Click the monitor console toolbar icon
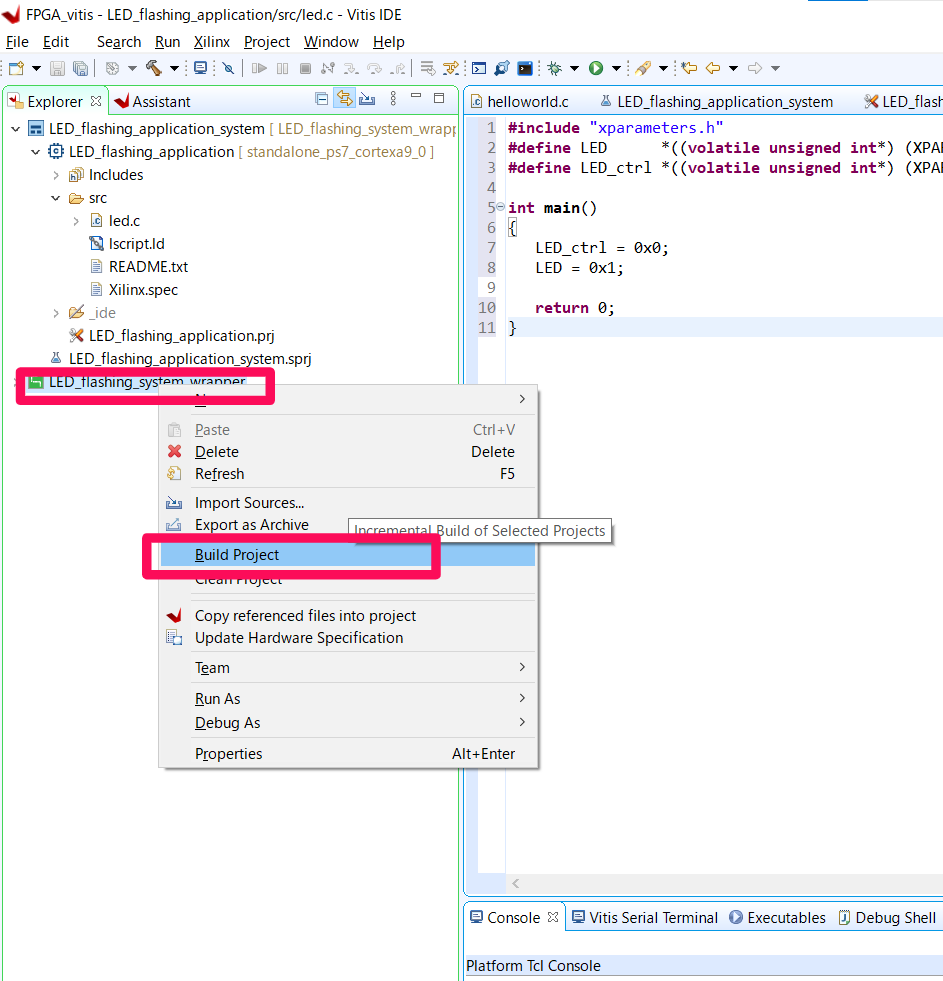Screen dimensions: 943x981 [x=200, y=68]
